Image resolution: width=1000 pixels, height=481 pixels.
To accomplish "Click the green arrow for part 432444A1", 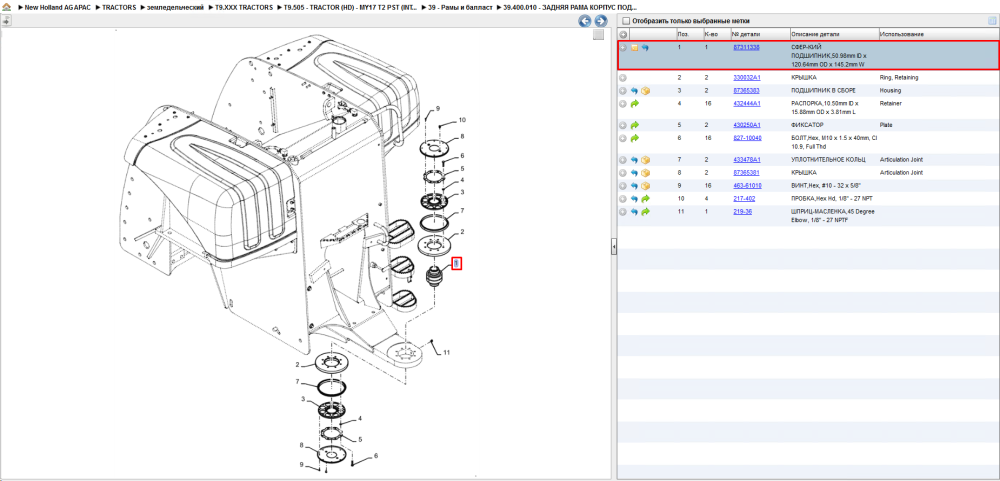I will point(635,103).
